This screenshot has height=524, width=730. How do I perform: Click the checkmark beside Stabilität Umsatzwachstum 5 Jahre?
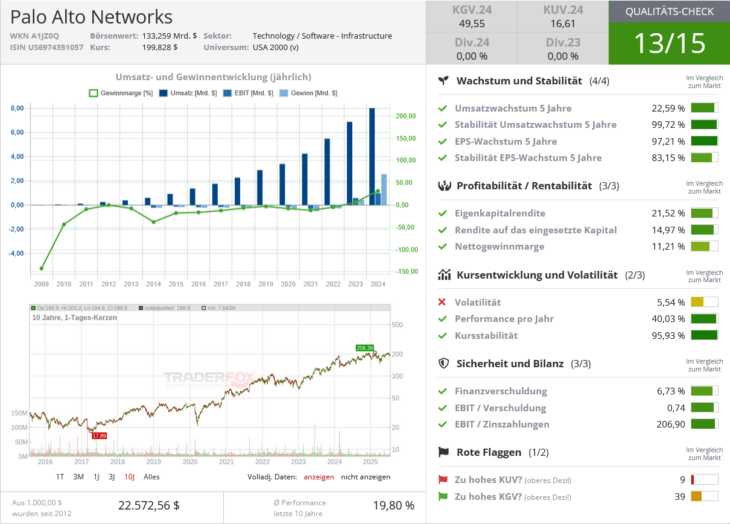[442, 125]
